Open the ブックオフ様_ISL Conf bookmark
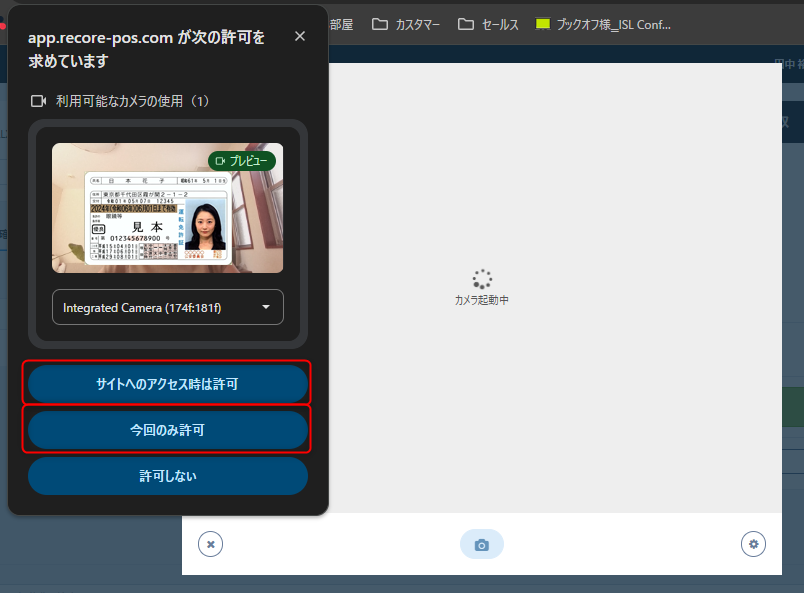This screenshot has height=593, width=804. pos(603,24)
